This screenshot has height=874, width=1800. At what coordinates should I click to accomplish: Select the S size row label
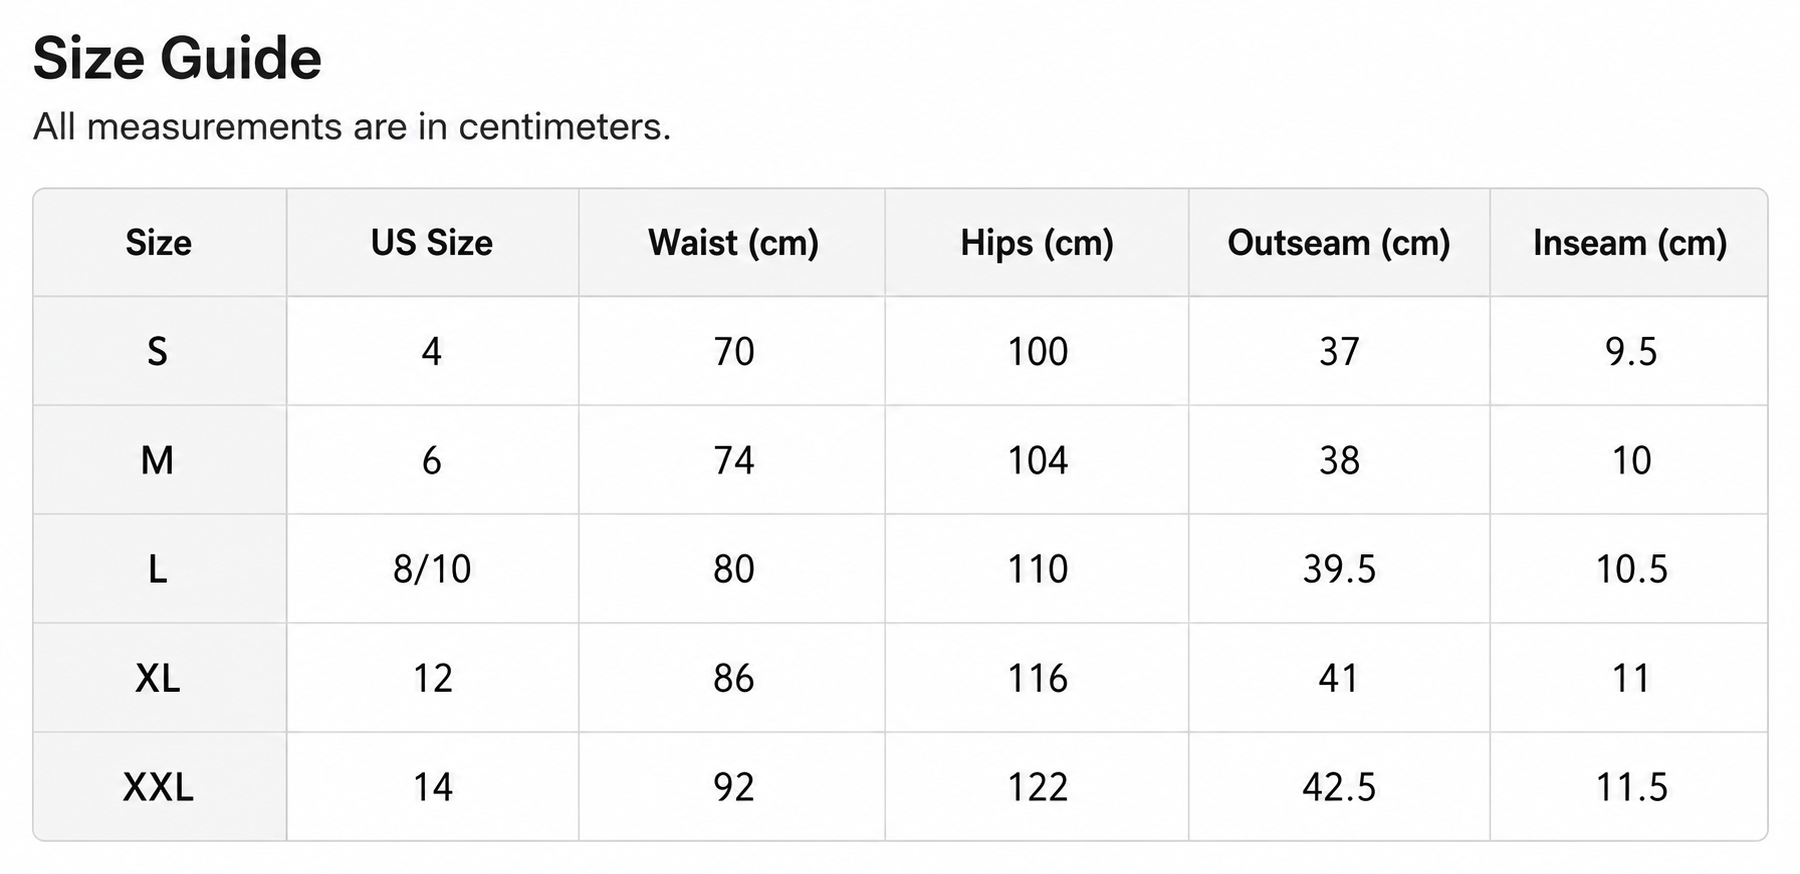(x=157, y=352)
